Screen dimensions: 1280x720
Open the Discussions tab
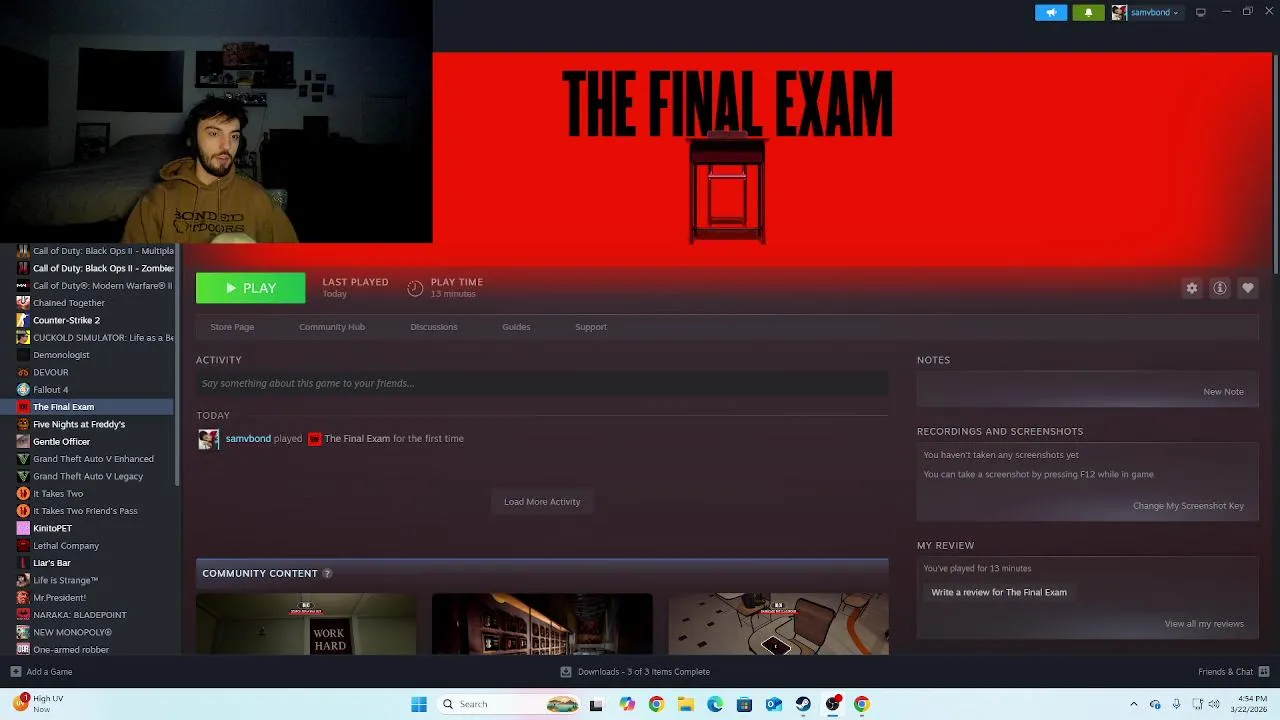pyautogui.click(x=434, y=327)
